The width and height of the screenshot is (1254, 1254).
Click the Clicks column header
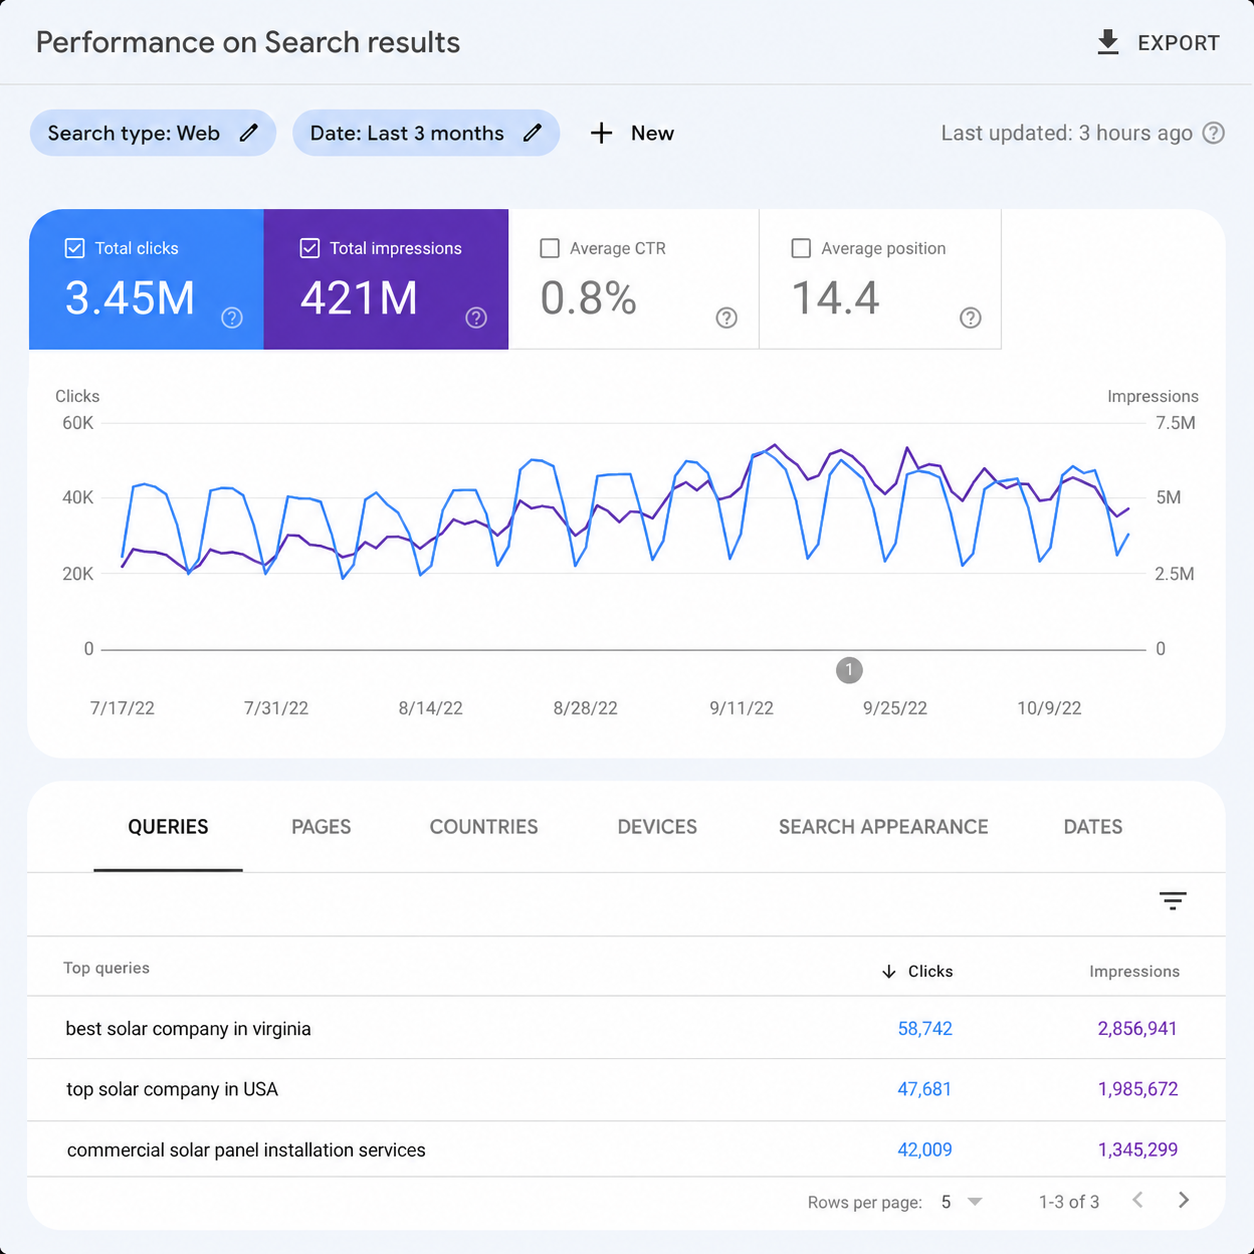tap(930, 972)
